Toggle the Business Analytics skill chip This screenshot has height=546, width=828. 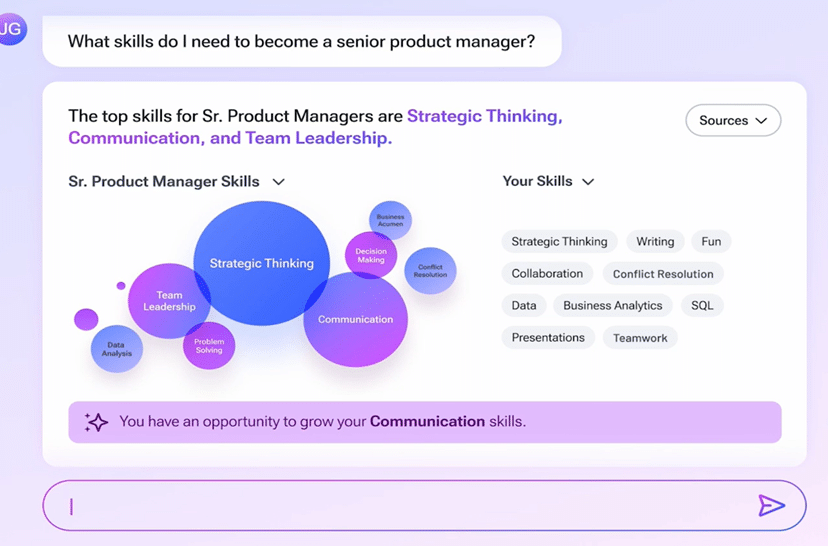pos(613,305)
